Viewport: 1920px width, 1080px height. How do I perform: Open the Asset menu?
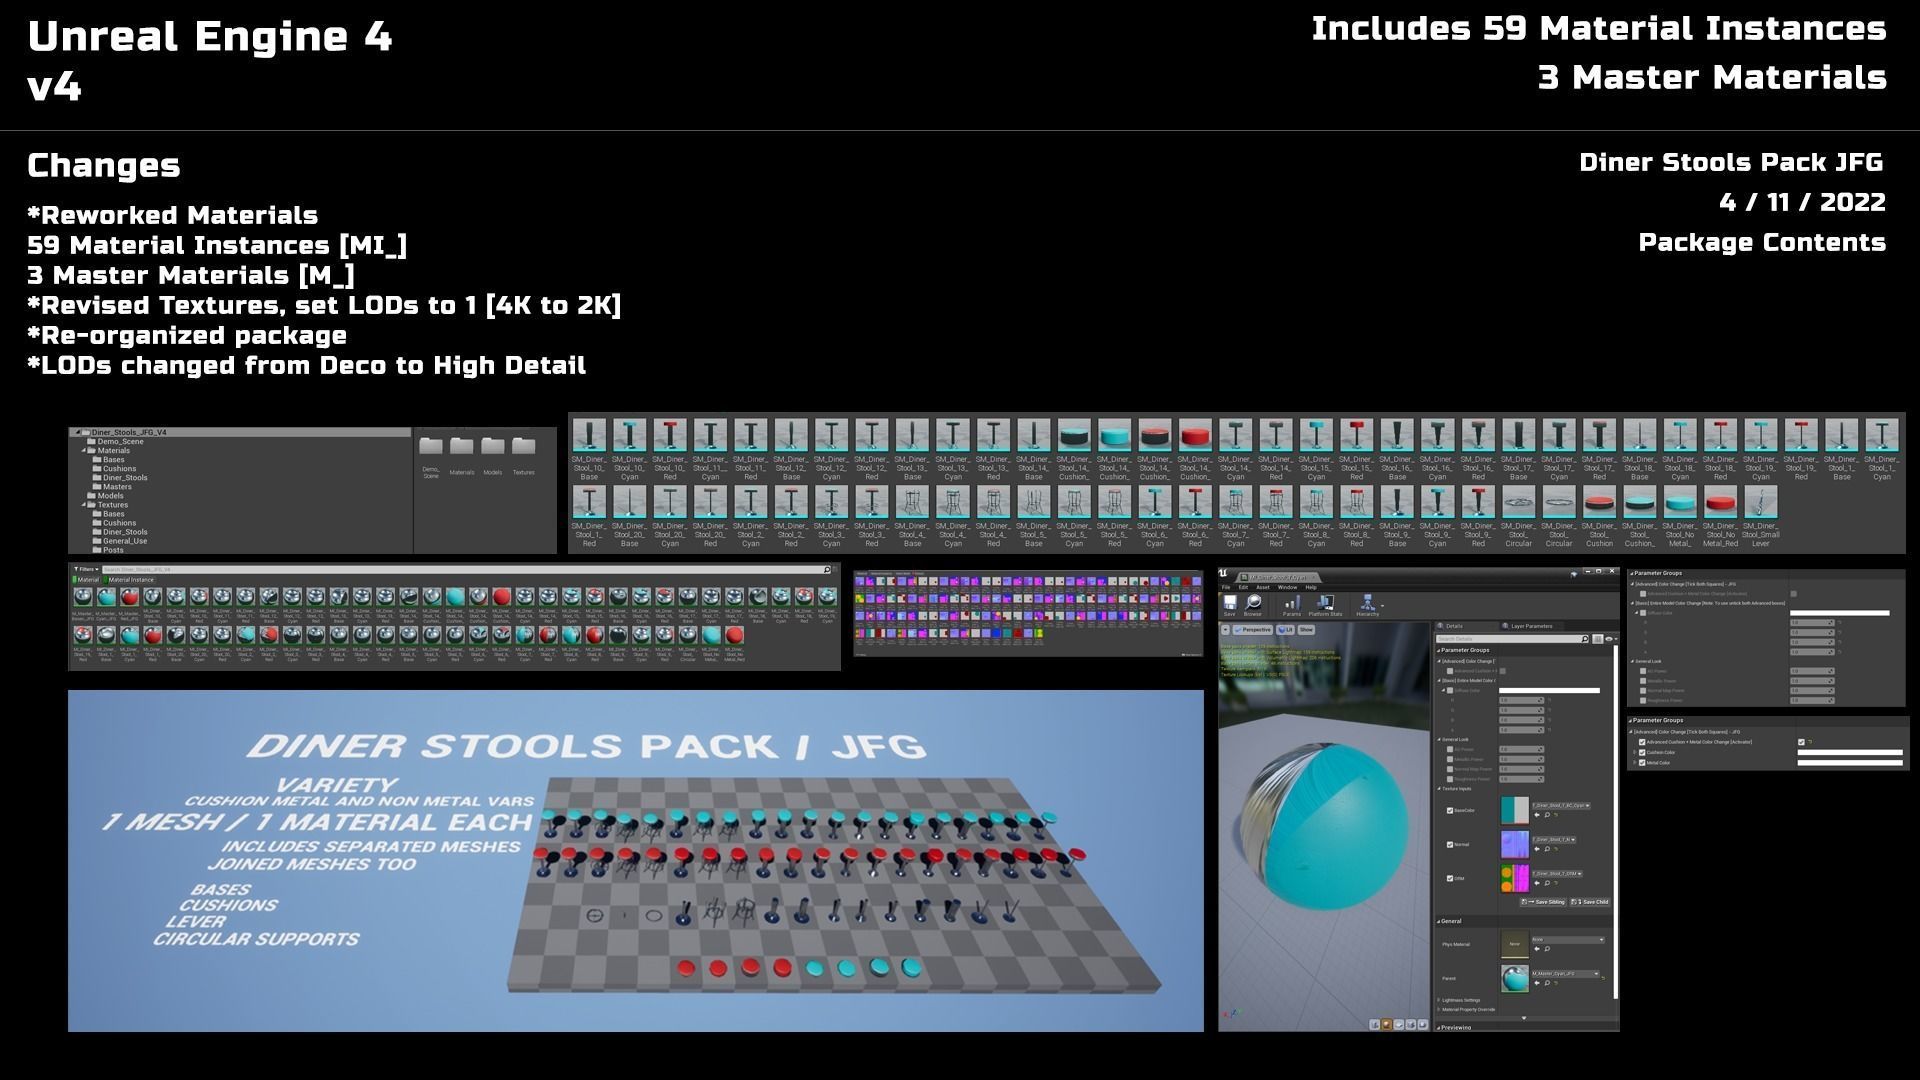point(1263,587)
